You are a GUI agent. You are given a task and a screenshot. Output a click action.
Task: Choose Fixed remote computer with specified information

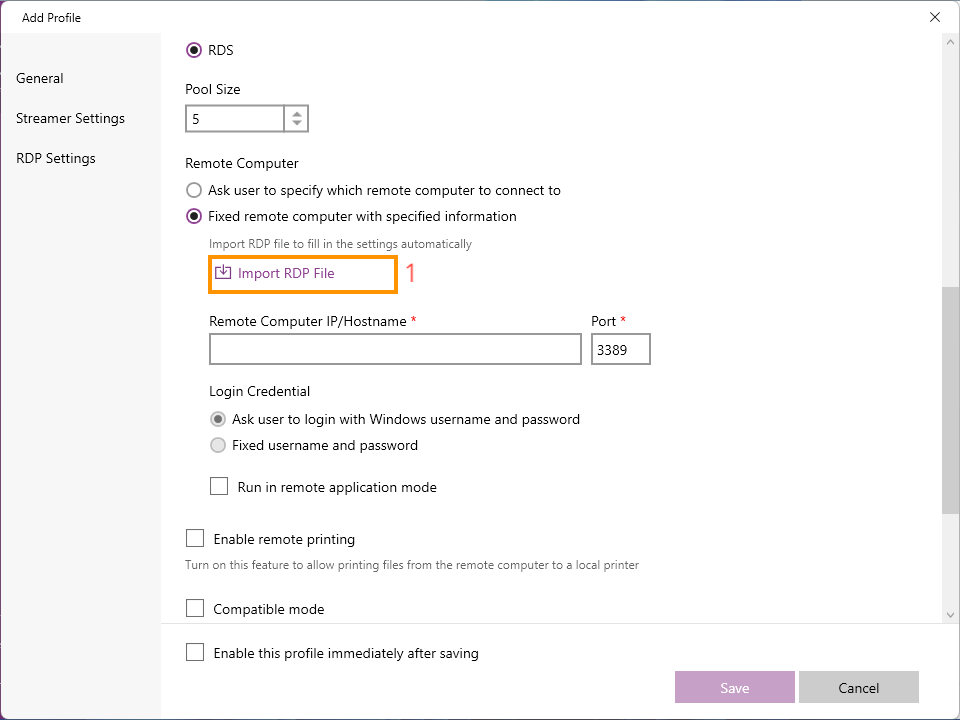(194, 216)
